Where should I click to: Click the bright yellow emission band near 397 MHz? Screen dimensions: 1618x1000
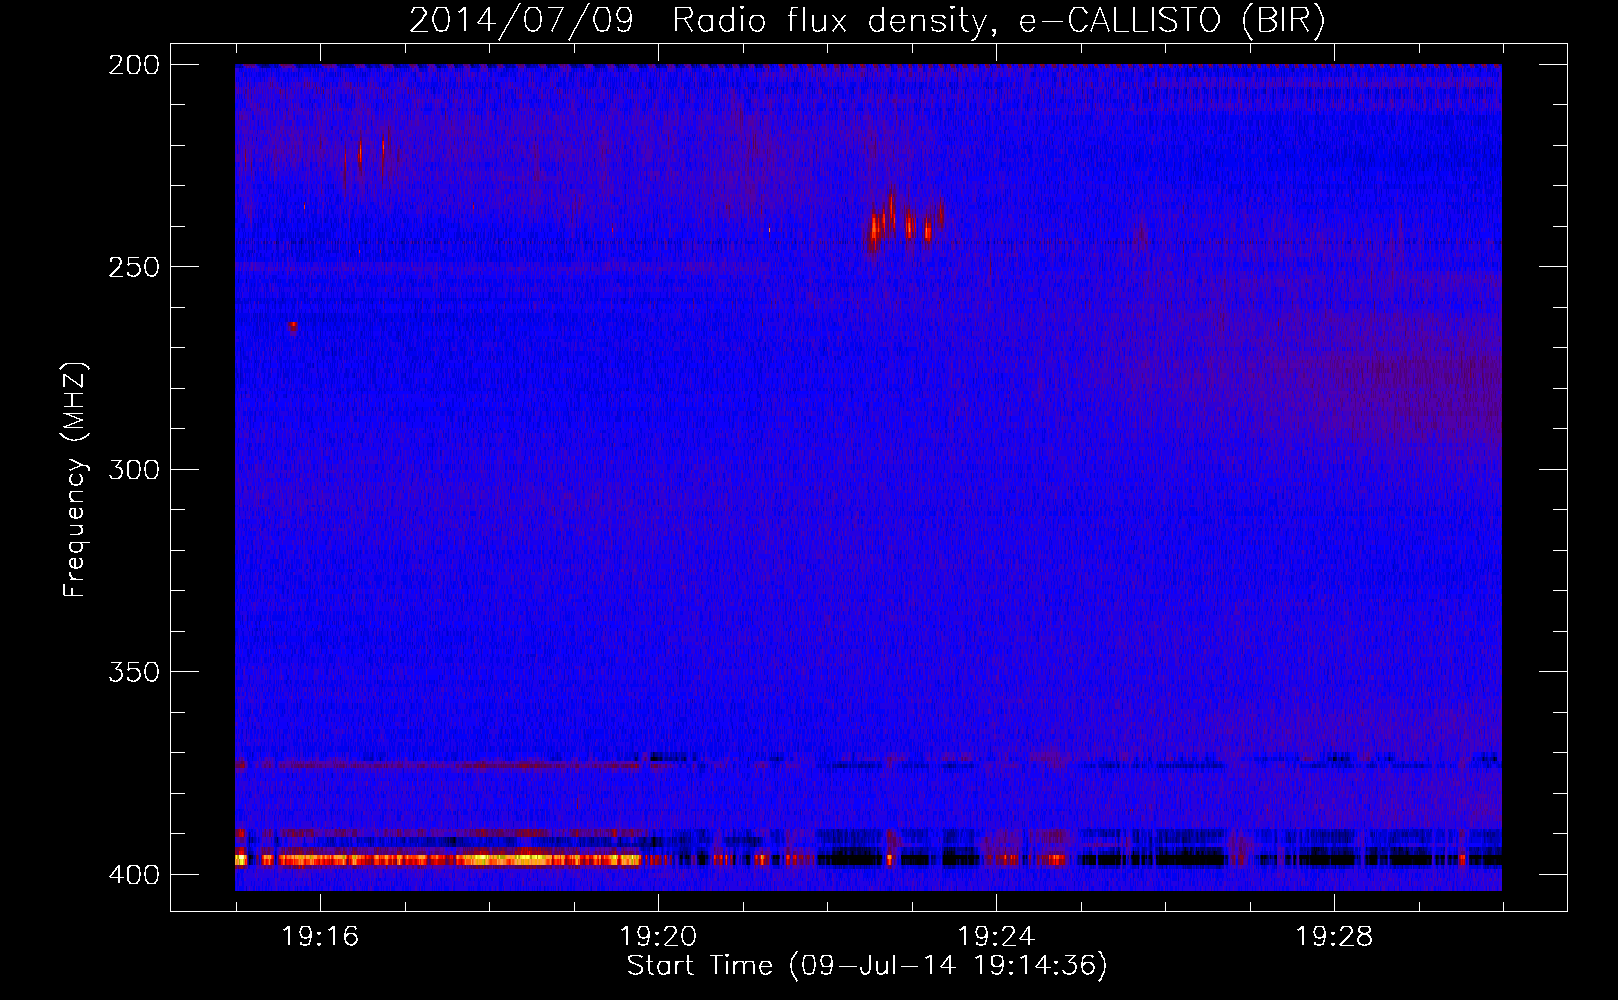point(438,859)
